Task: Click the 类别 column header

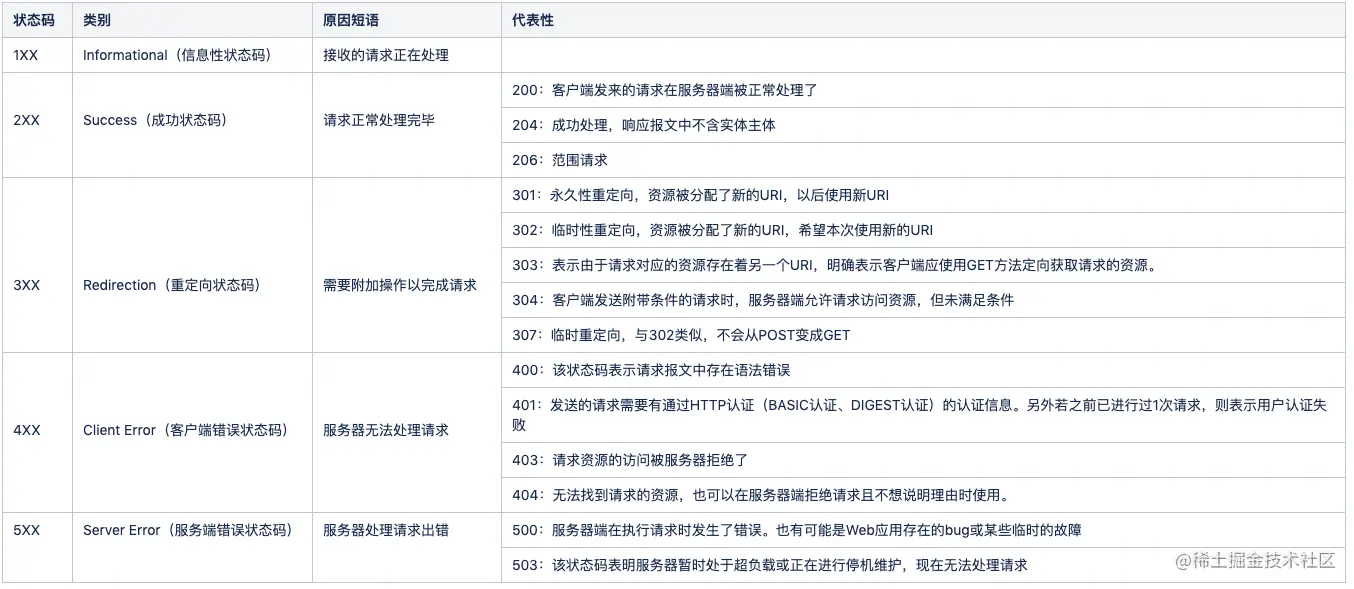Action: coord(192,20)
